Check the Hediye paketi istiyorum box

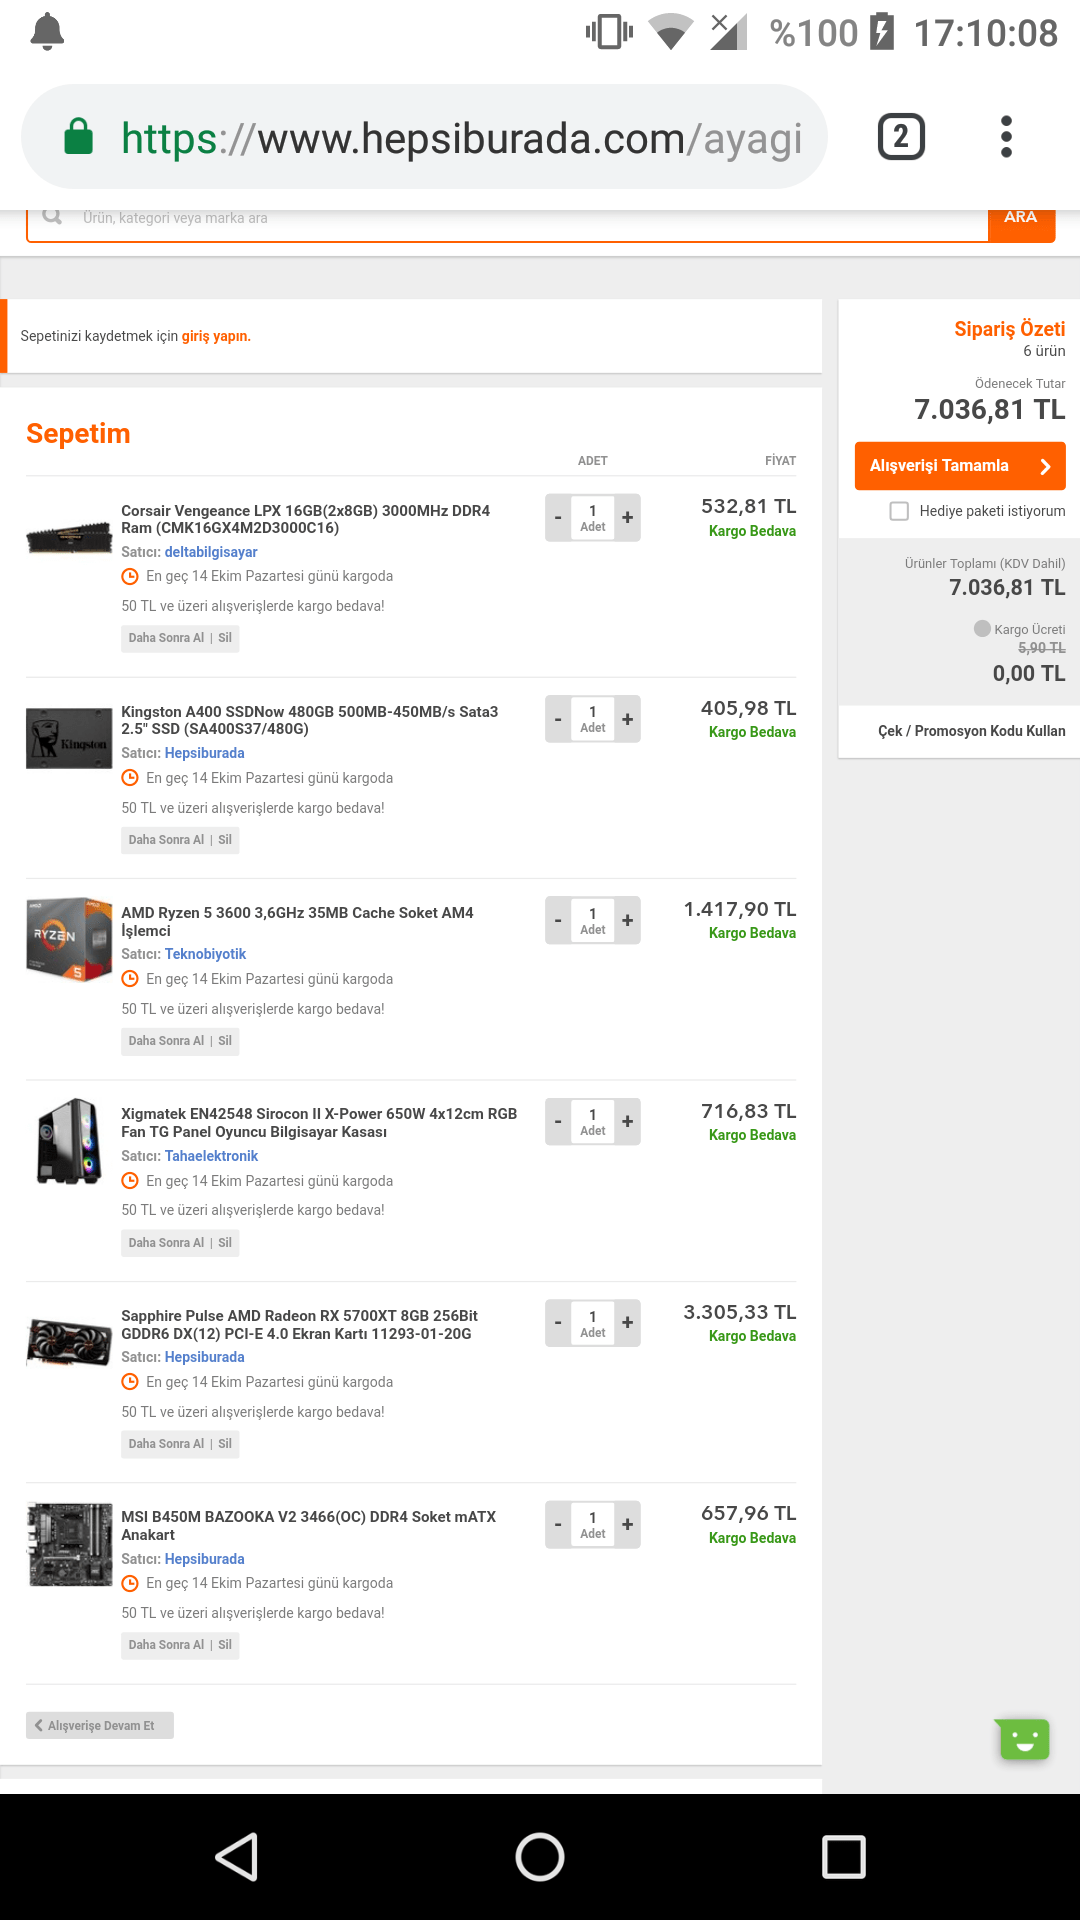899,511
